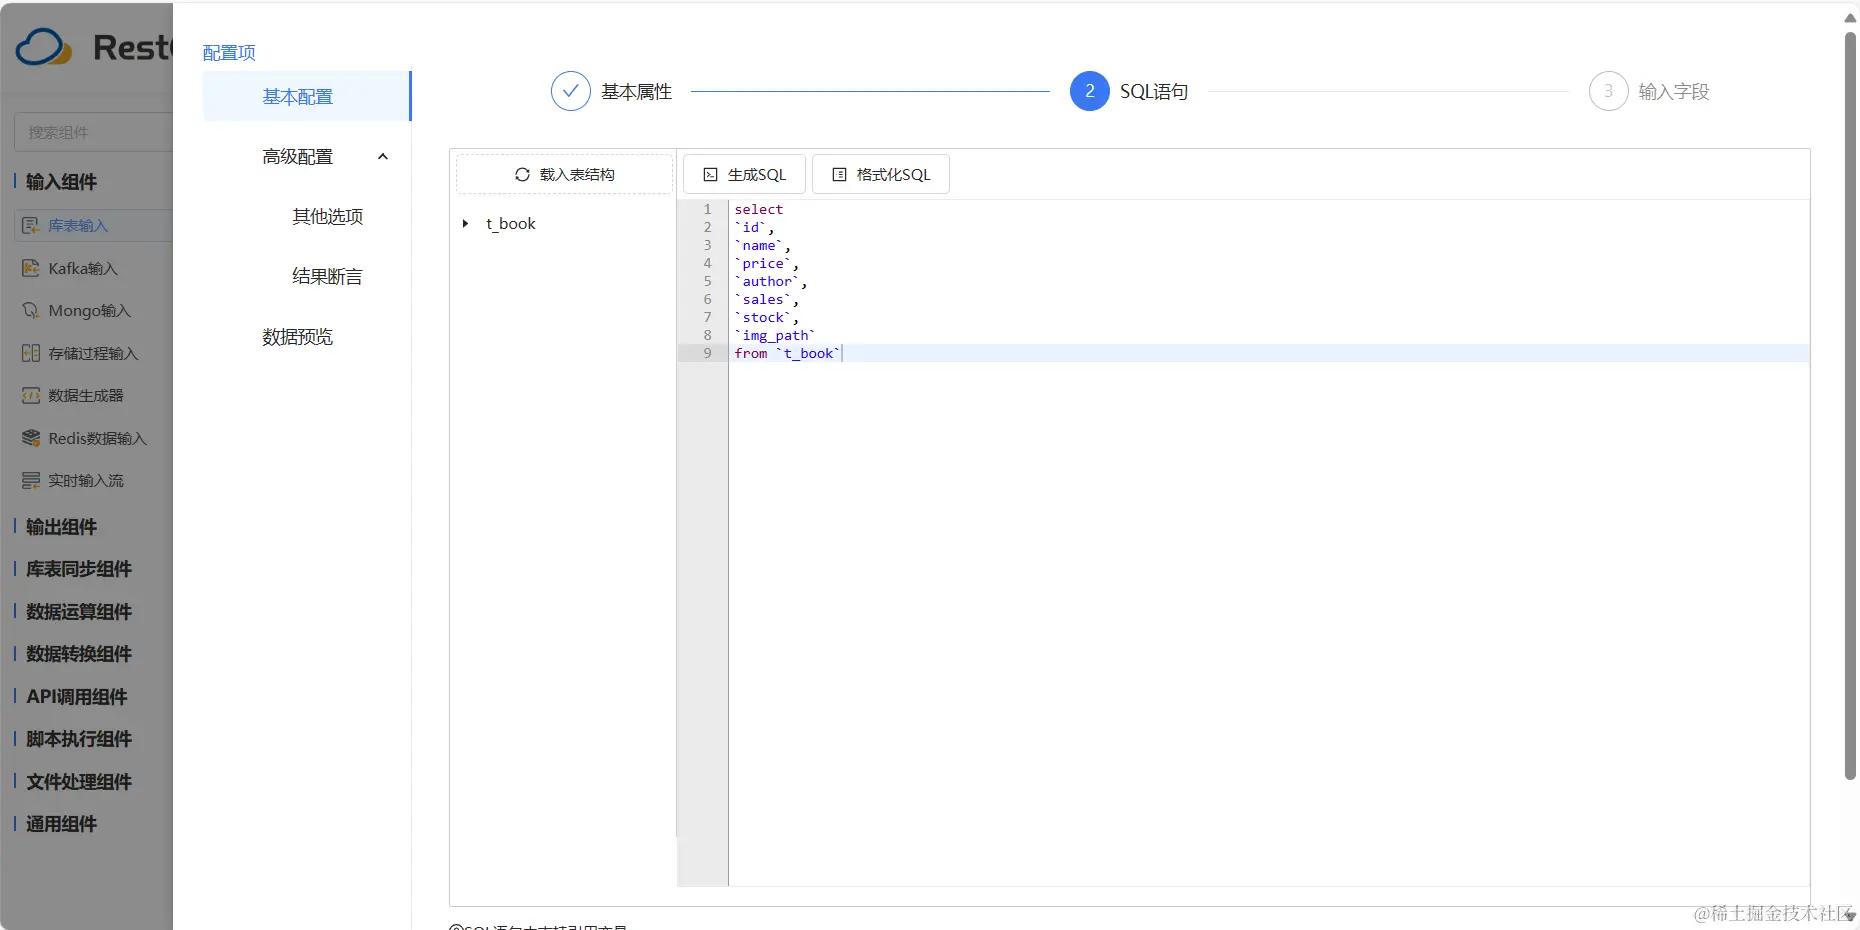Expand the 文件处理组件 category

coord(78,781)
